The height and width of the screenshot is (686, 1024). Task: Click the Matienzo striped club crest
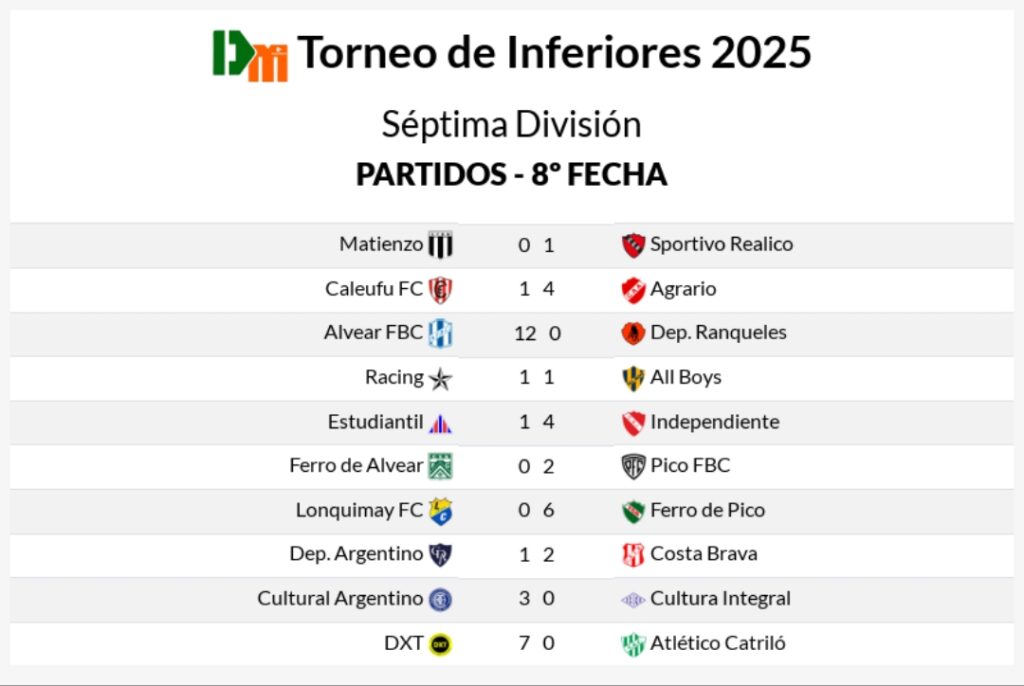pyautogui.click(x=440, y=245)
